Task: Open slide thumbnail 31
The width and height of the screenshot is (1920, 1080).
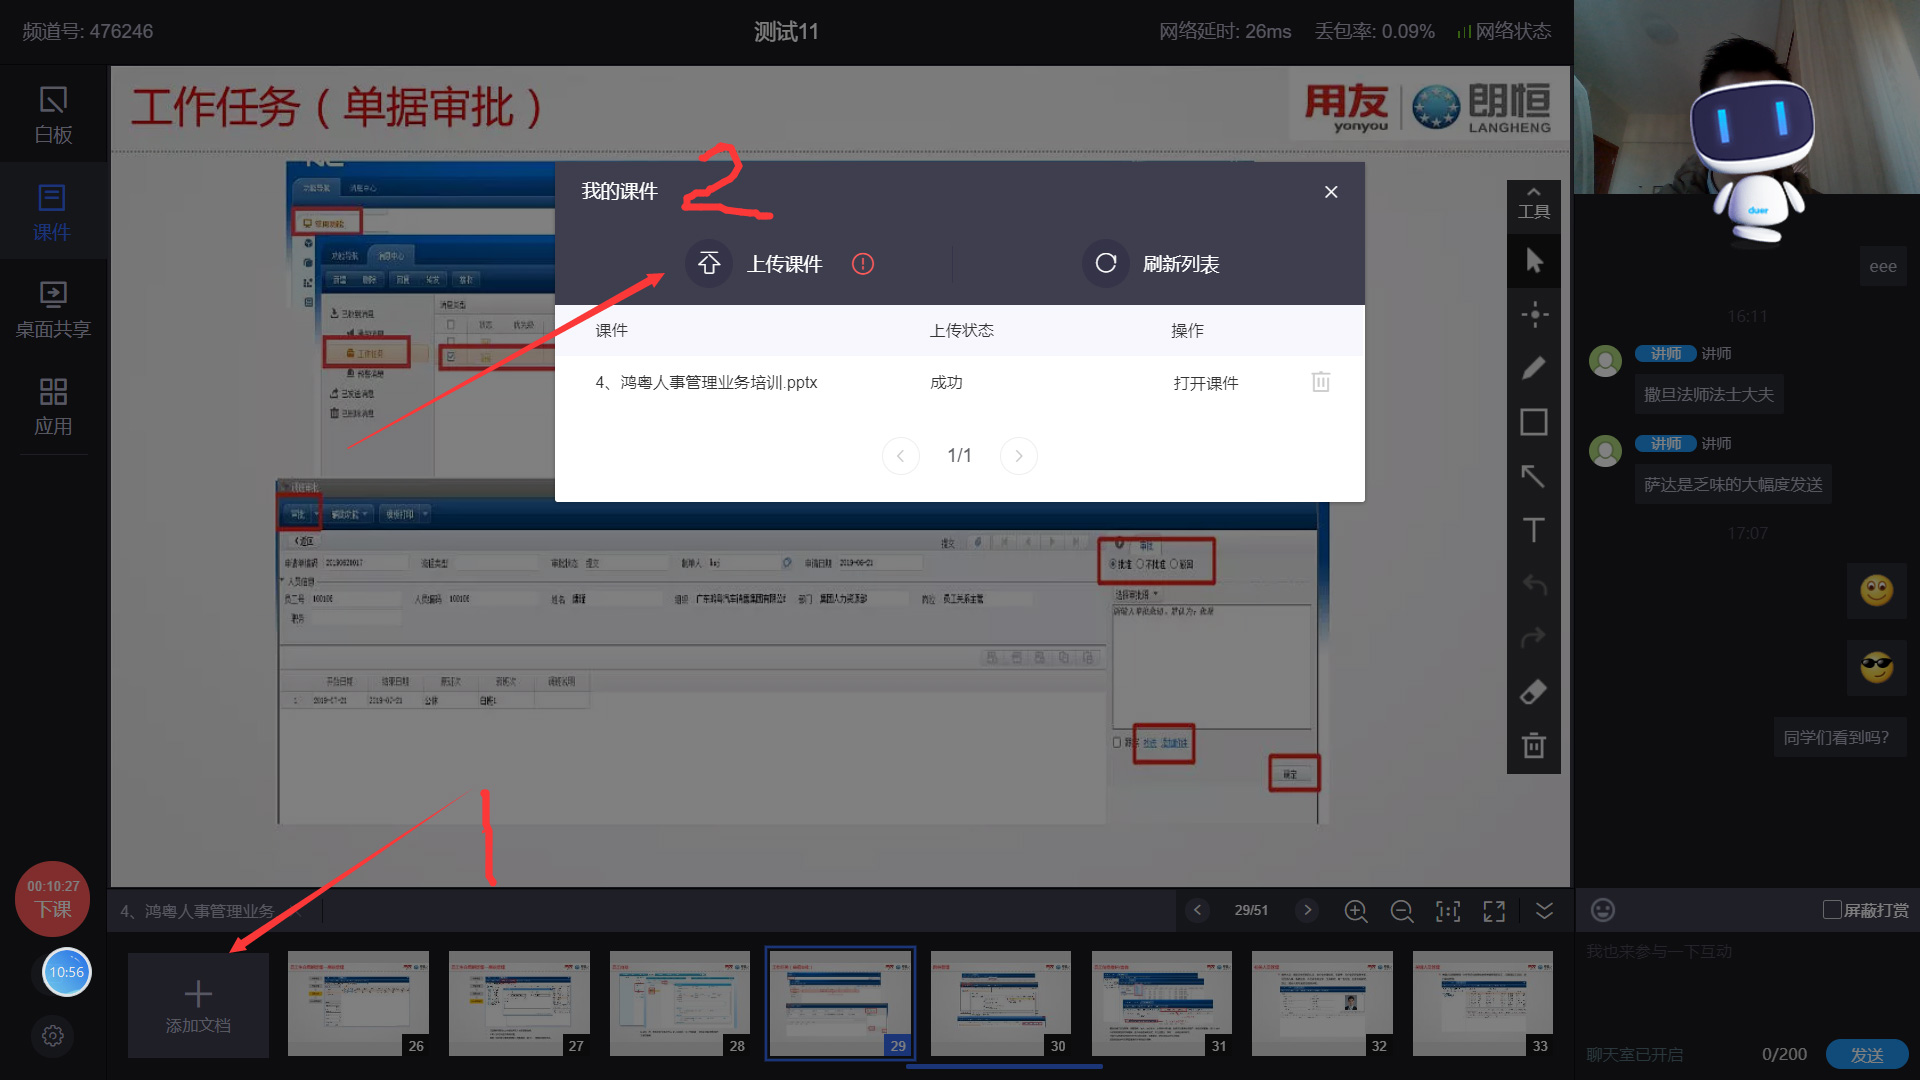Action: pos(1161,1003)
